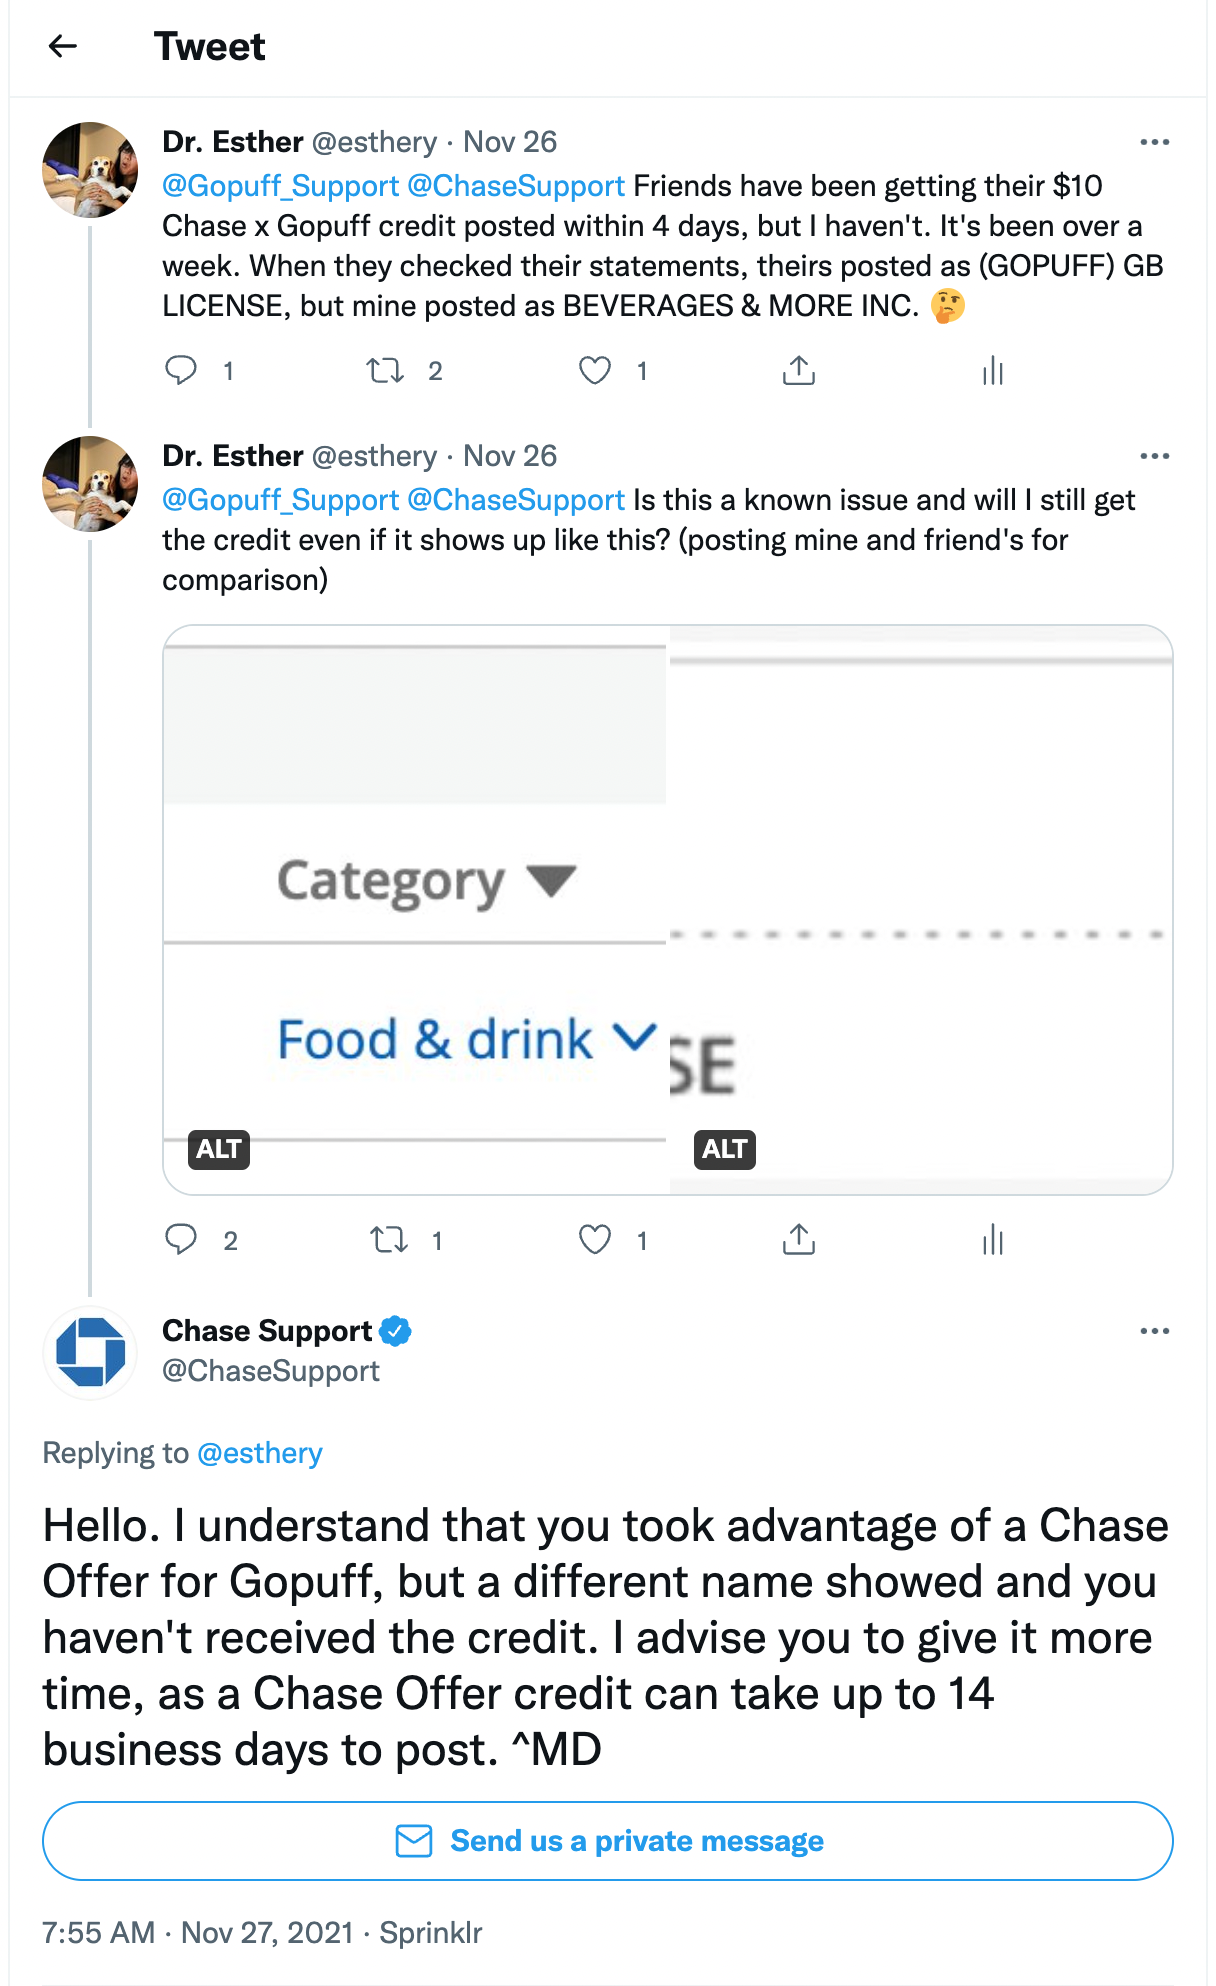The height and width of the screenshot is (1986, 1216).
Task: Share the first Dr. Esther tweet
Action: [x=798, y=371]
